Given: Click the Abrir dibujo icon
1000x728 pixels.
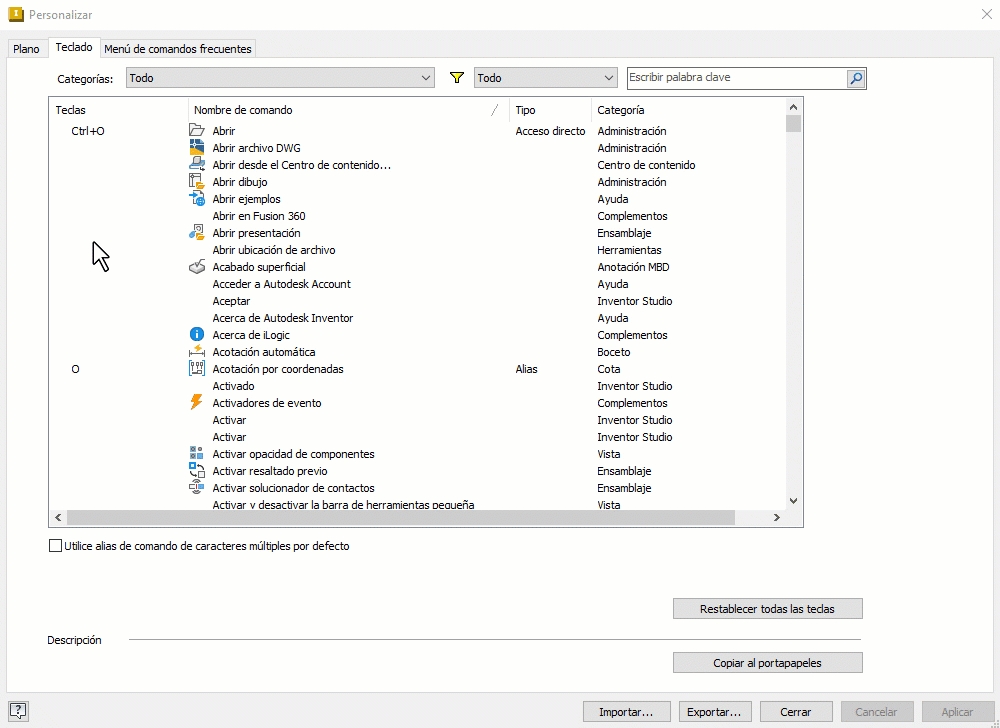Looking at the screenshot, I should click(x=196, y=182).
